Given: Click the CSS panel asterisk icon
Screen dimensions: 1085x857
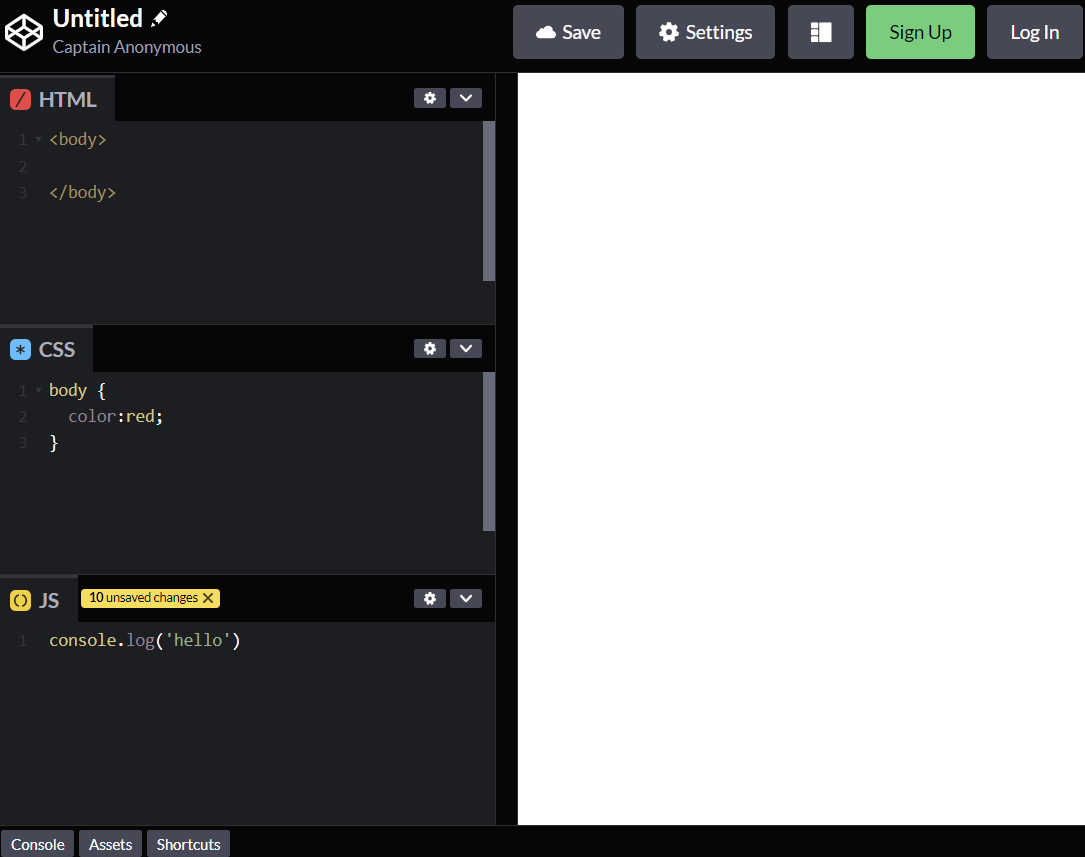Looking at the screenshot, I should (20, 348).
